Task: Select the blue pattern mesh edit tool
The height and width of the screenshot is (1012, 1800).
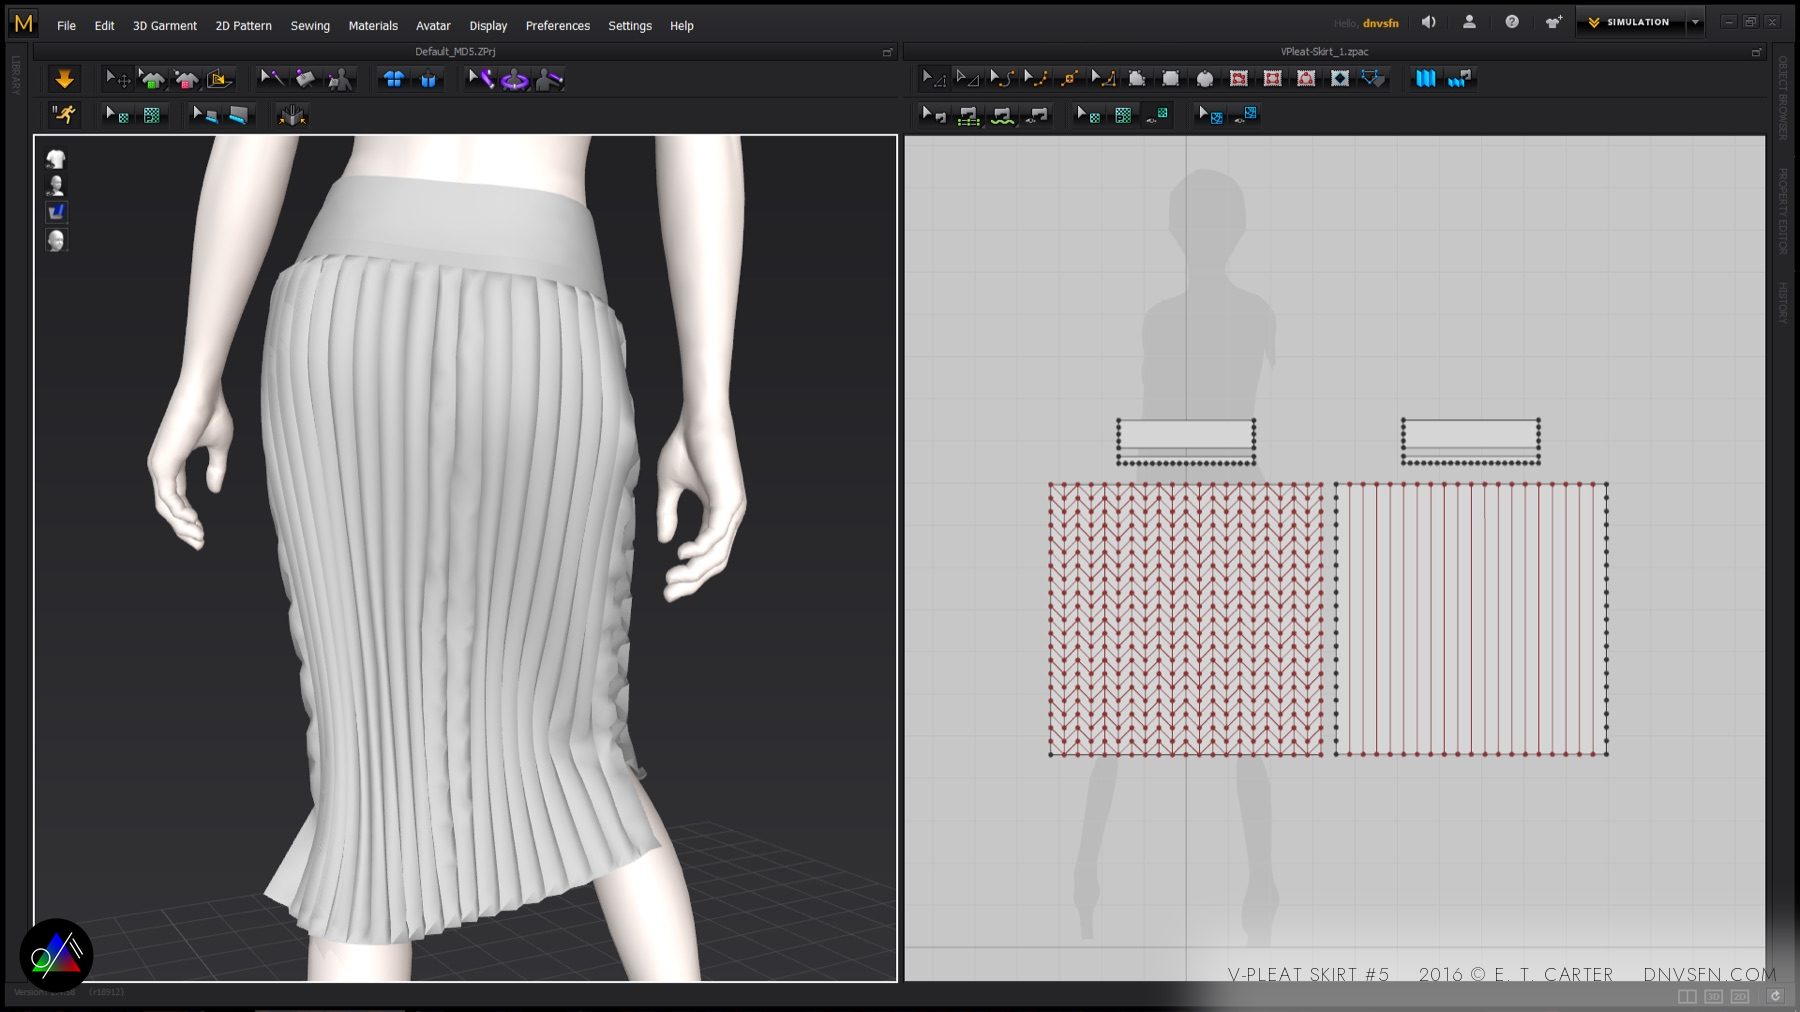Action: [x=1211, y=115]
